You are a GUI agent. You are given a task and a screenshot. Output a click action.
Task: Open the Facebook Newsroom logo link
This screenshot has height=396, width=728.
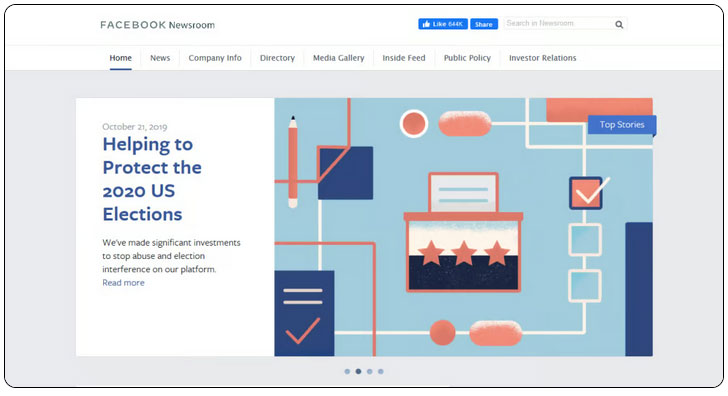[157, 25]
